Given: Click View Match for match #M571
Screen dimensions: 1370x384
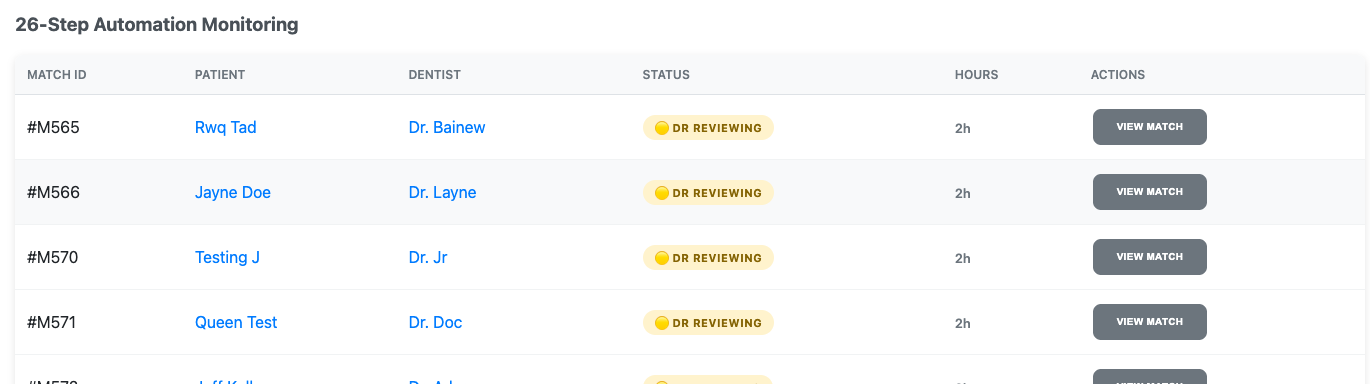Looking at the screenshot, I should (1149, 322).
